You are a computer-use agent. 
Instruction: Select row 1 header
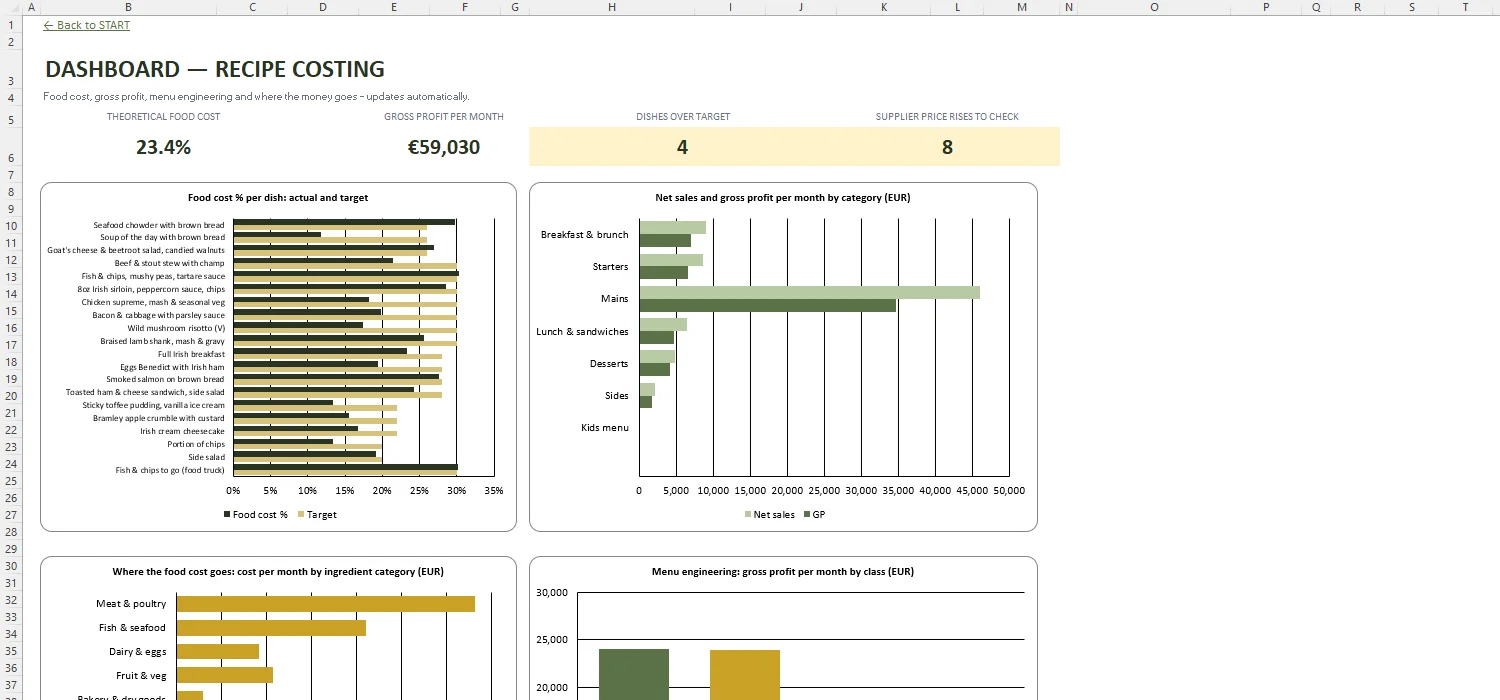(x=9, y=25)
